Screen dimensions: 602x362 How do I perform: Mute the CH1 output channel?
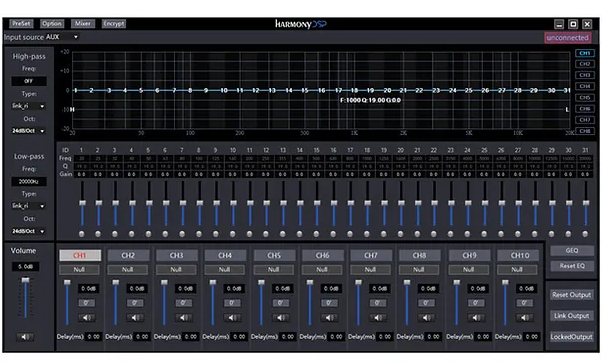(x=87, y=318)
